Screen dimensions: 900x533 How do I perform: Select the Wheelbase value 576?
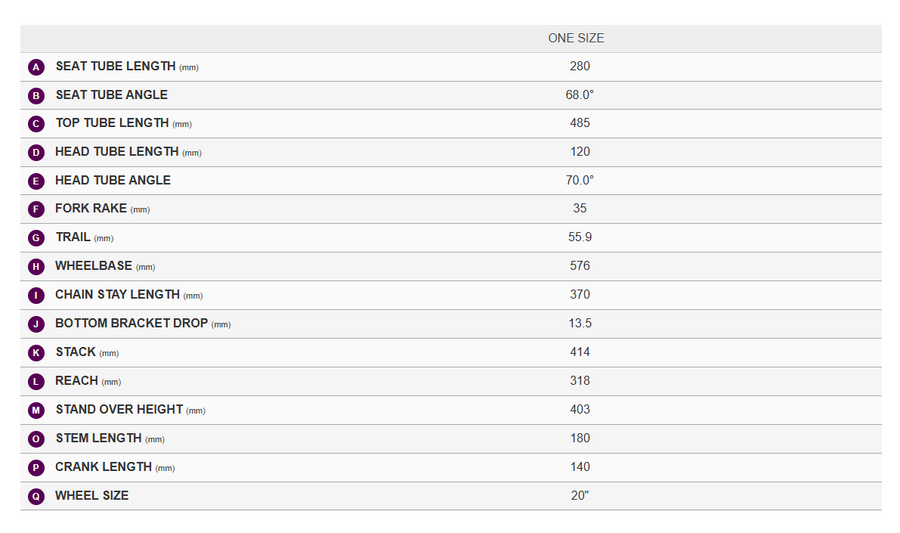580,266
